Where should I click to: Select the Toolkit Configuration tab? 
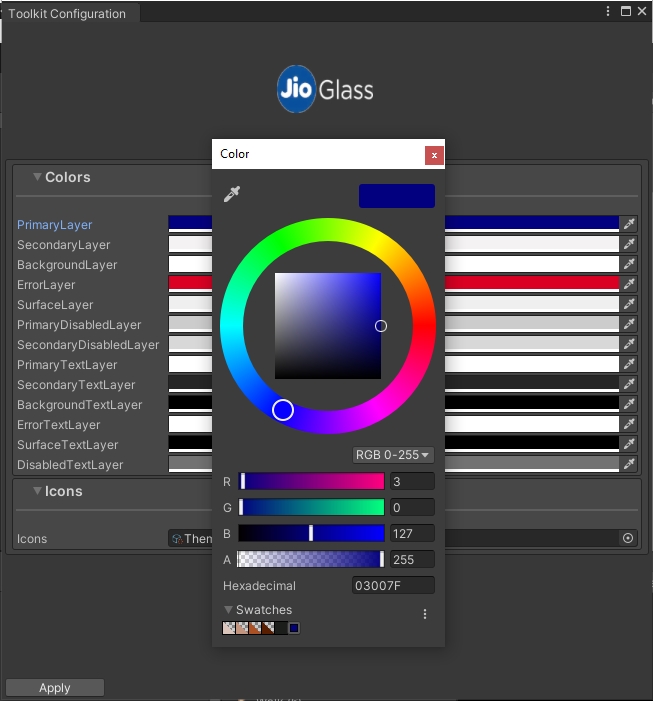[67, 14]
